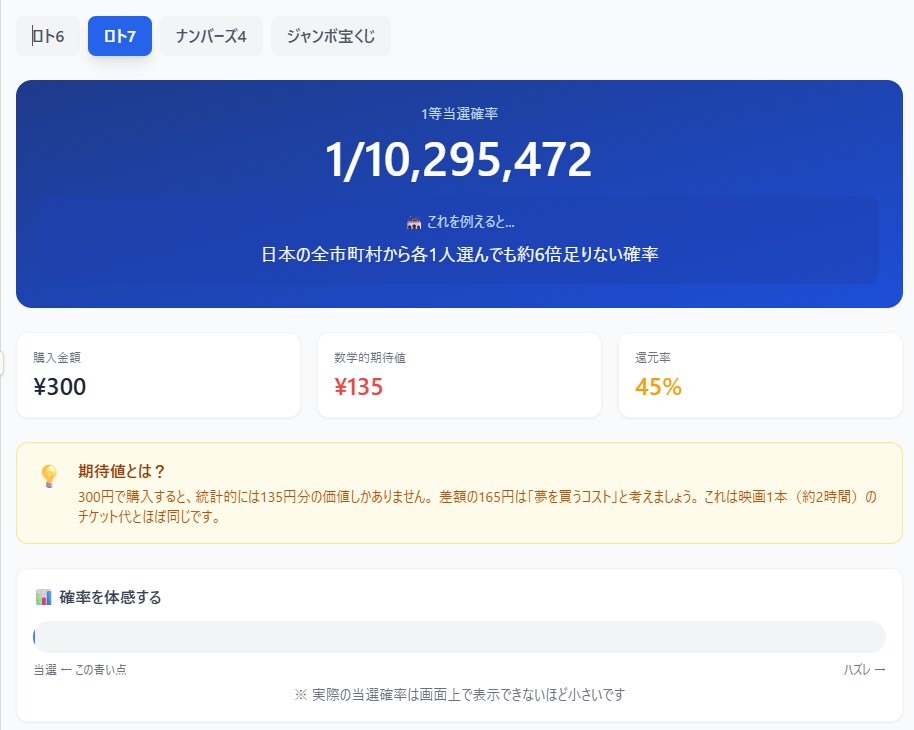Click the ¥300 purchase amount value
914x730 pixels.
coord(59,387)
